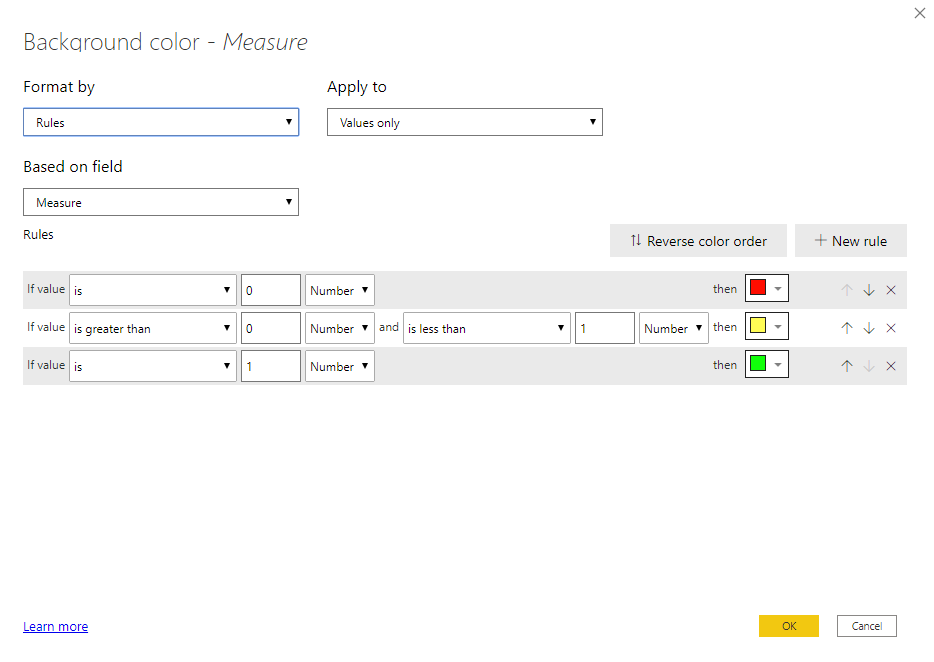
Task: Pick the yellow color swatch
Action: pos(767,326)
